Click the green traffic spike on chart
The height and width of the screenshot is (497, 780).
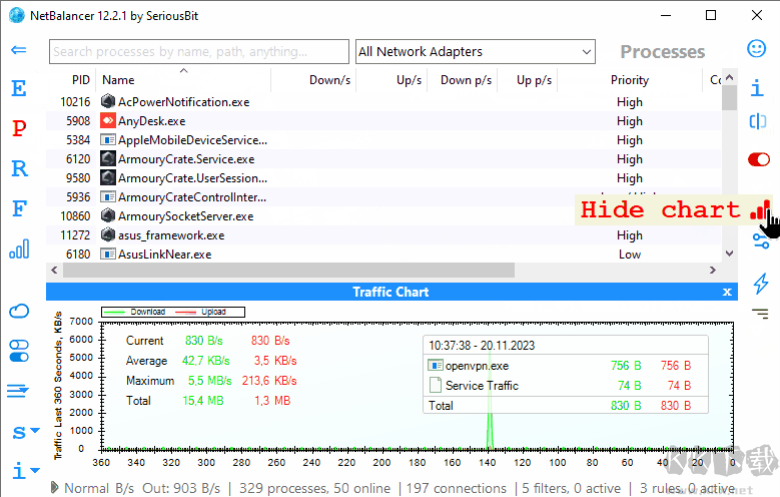pos(489,430)
